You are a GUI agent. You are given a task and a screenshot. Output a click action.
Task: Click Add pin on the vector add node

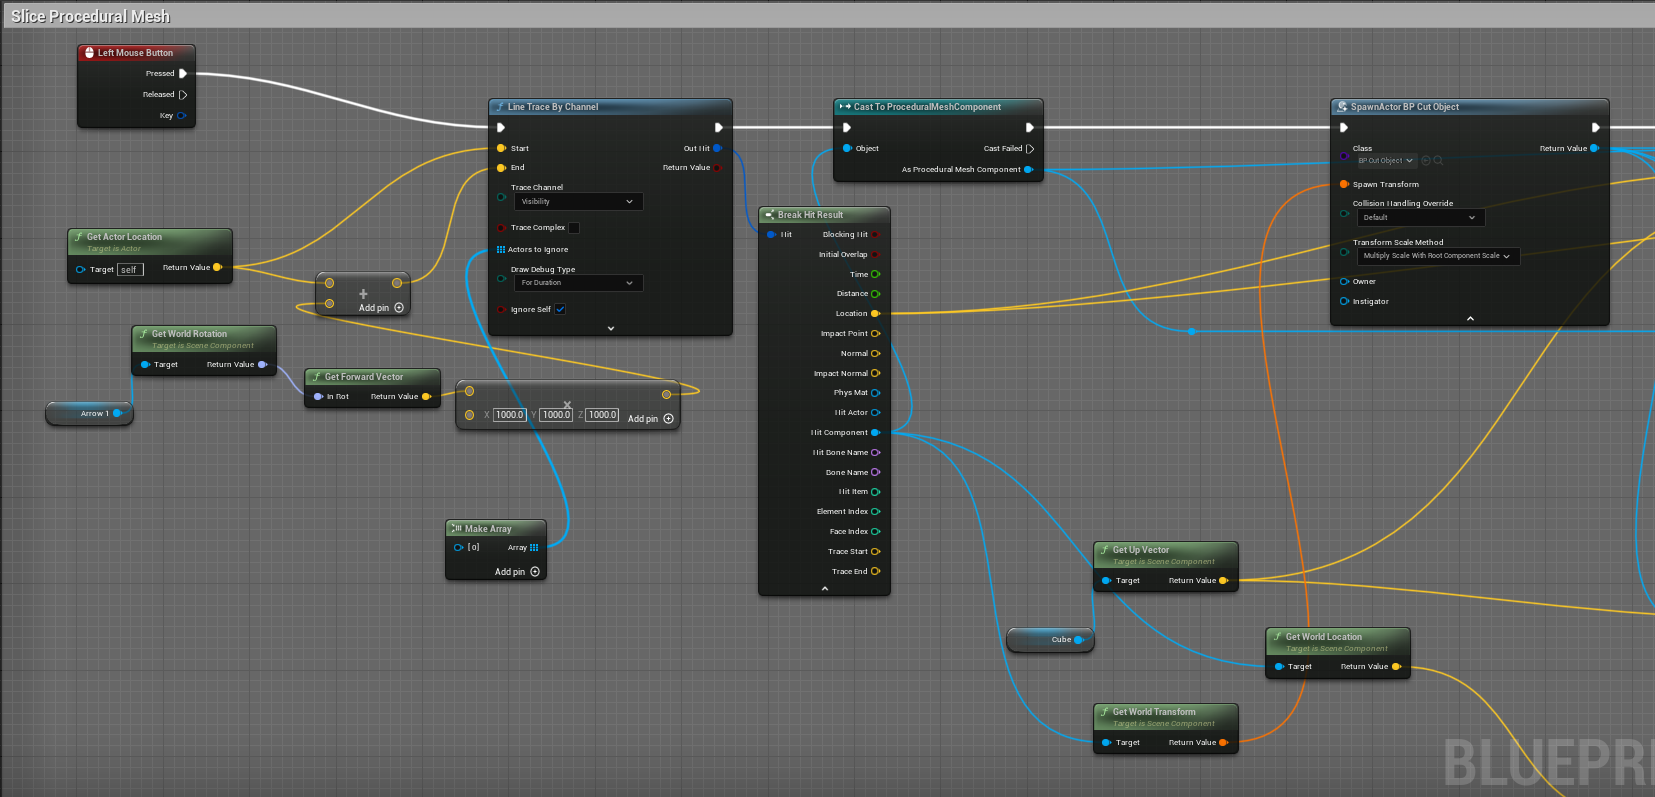(x=381, y=308)
